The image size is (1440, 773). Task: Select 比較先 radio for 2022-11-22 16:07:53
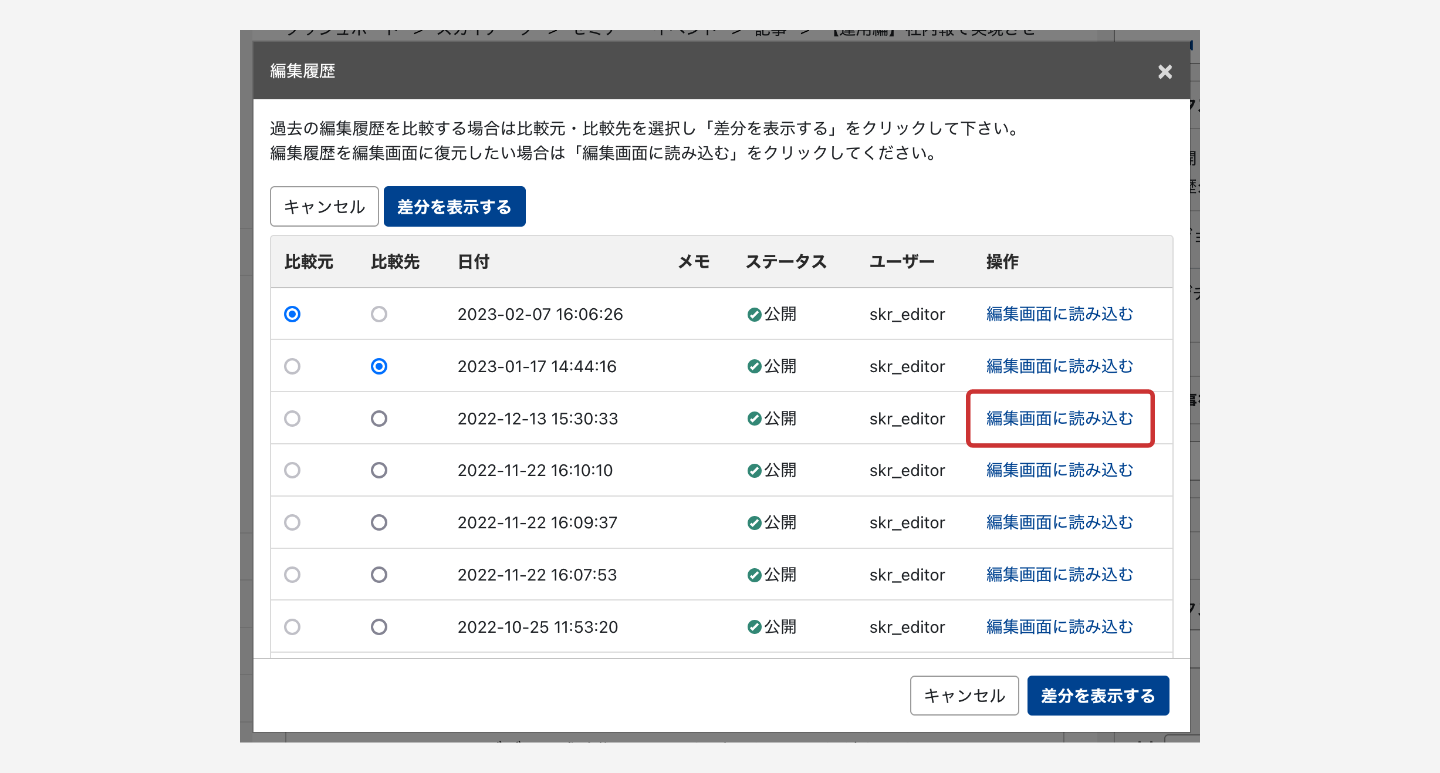pyautogui.click(x=379, y=575)
